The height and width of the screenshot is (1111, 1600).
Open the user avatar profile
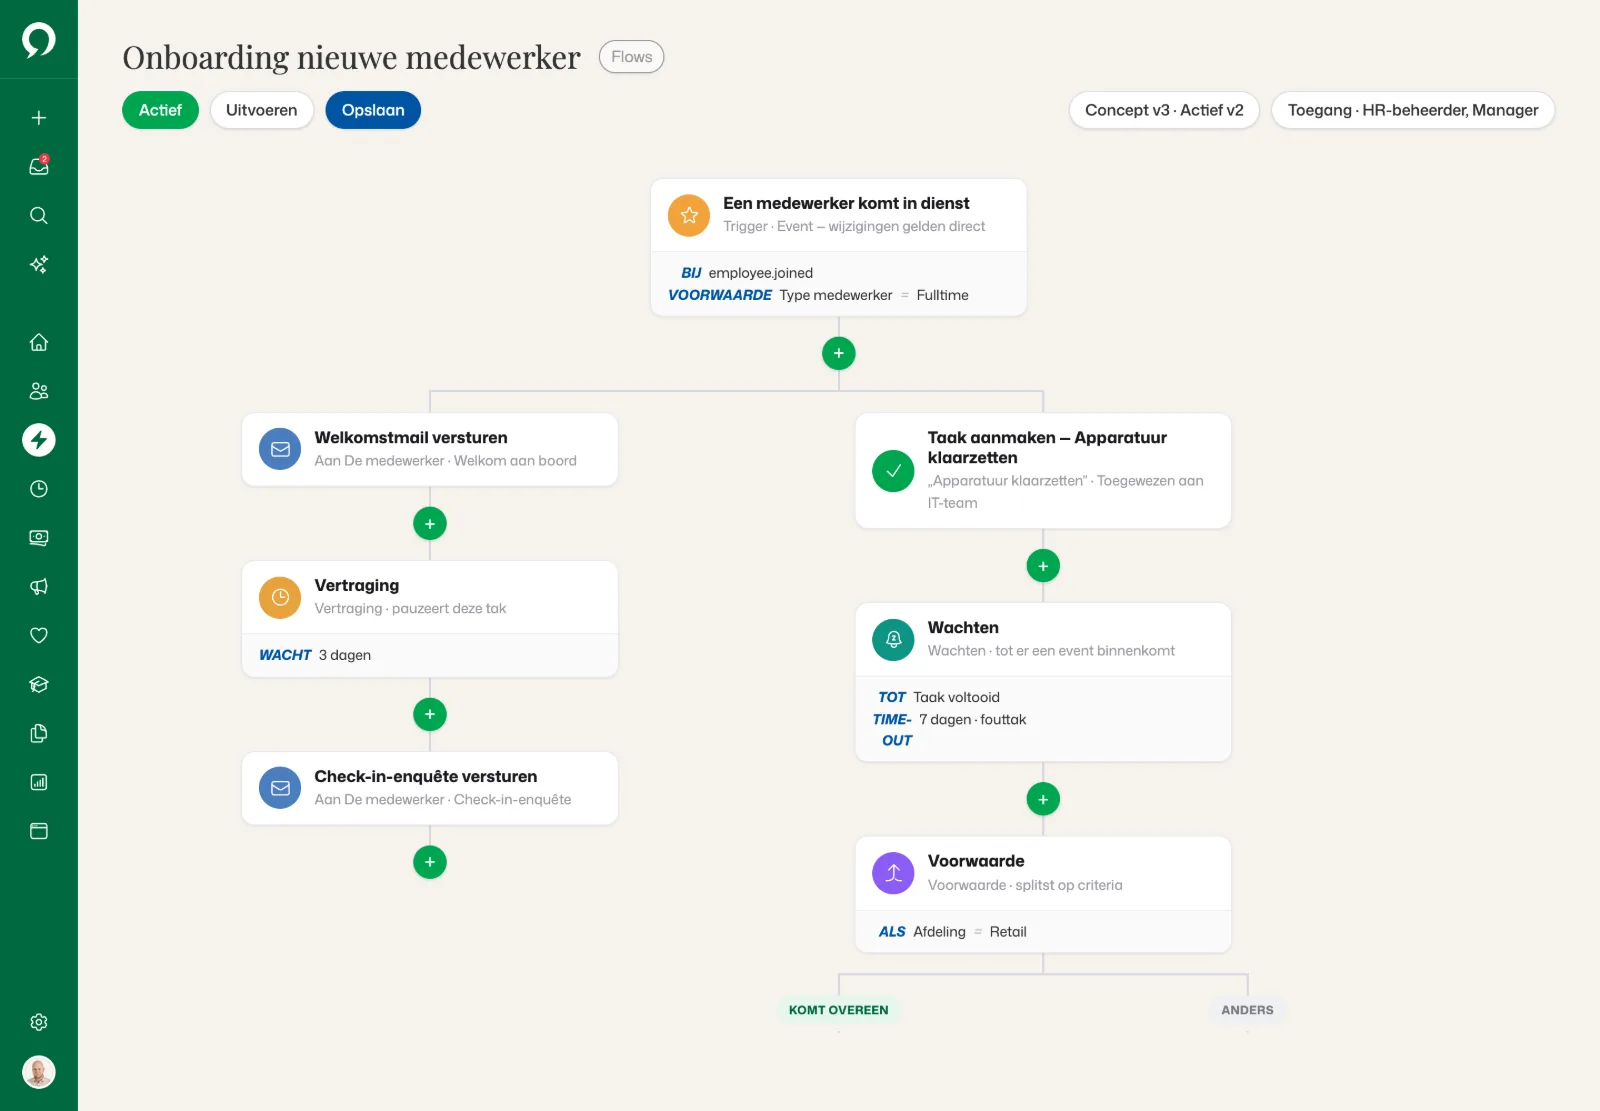point(39,1072)
